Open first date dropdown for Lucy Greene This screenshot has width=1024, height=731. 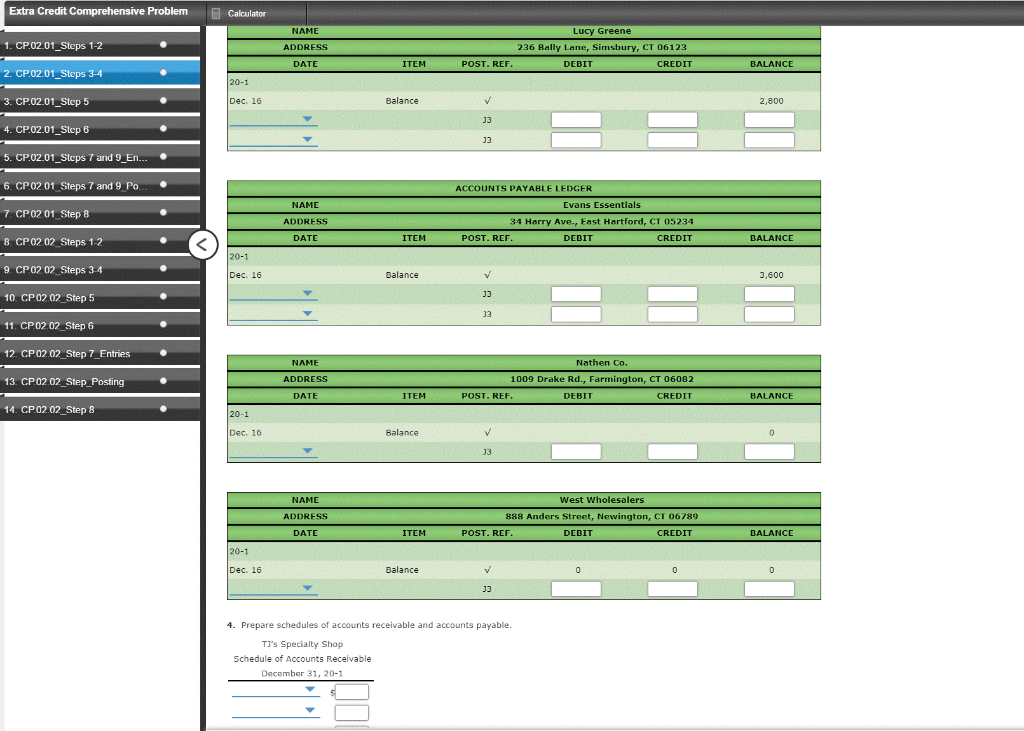(273, 120)
